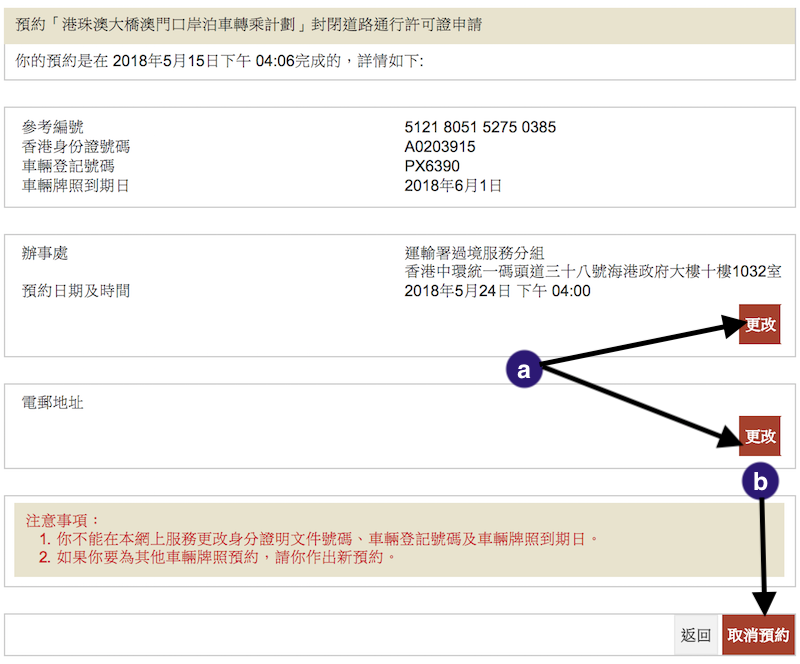Click the circle marker labeled a

[523, 368]
